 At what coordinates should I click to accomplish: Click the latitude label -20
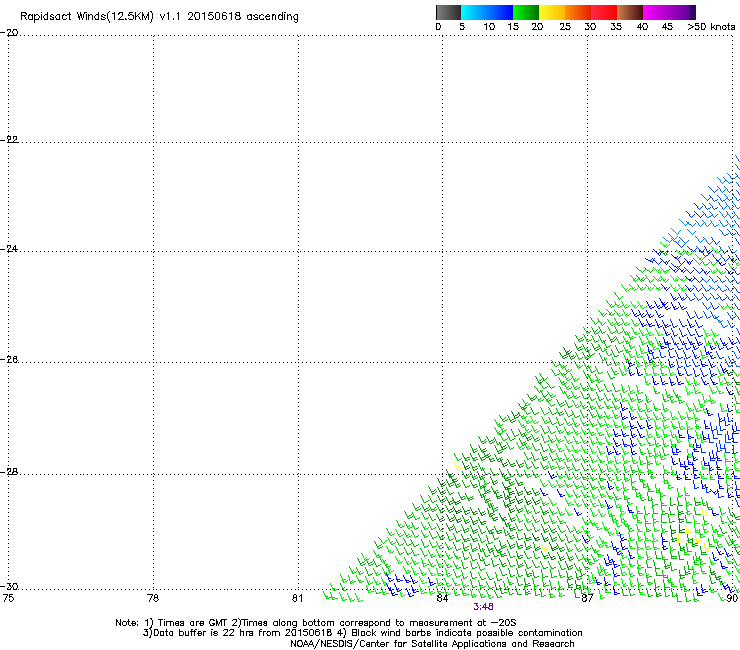point(10,33)
